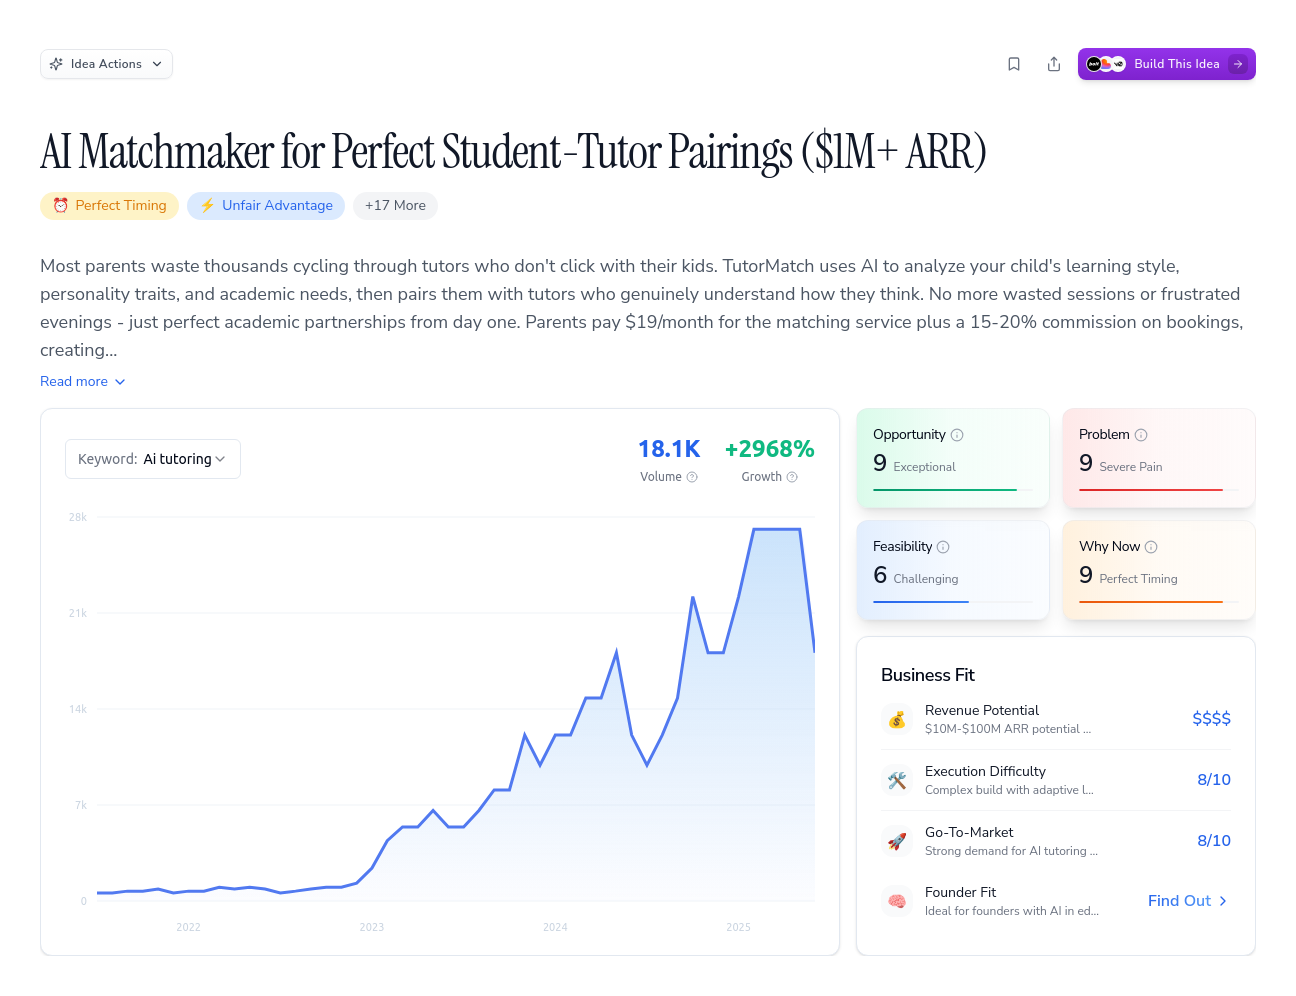
Task: Click the share icon in header
Action: point(1054,64)
